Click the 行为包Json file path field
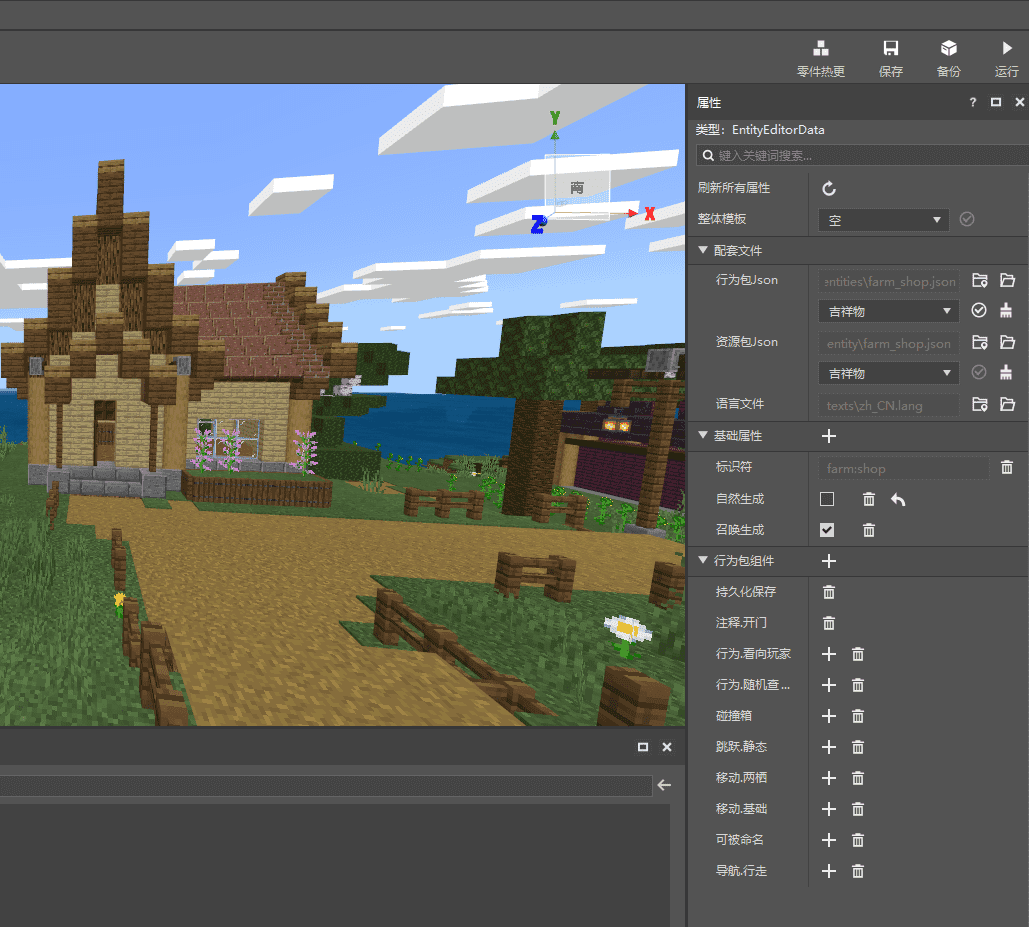The width and height of the screenshot is (1029, 927). 889,281
